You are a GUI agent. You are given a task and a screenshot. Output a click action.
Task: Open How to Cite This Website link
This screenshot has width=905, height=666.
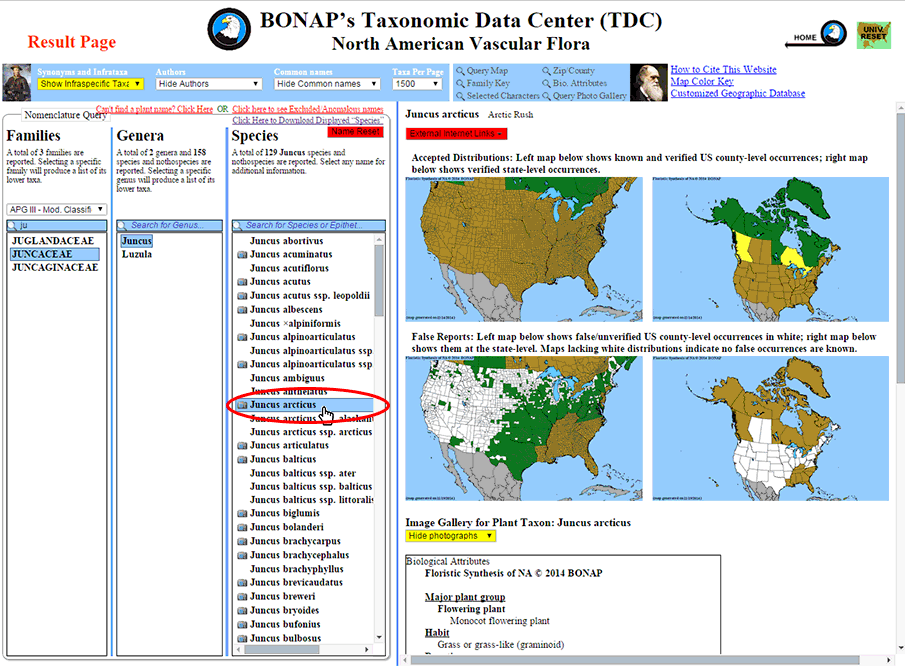pyautogui.click(x=723, y=69)
